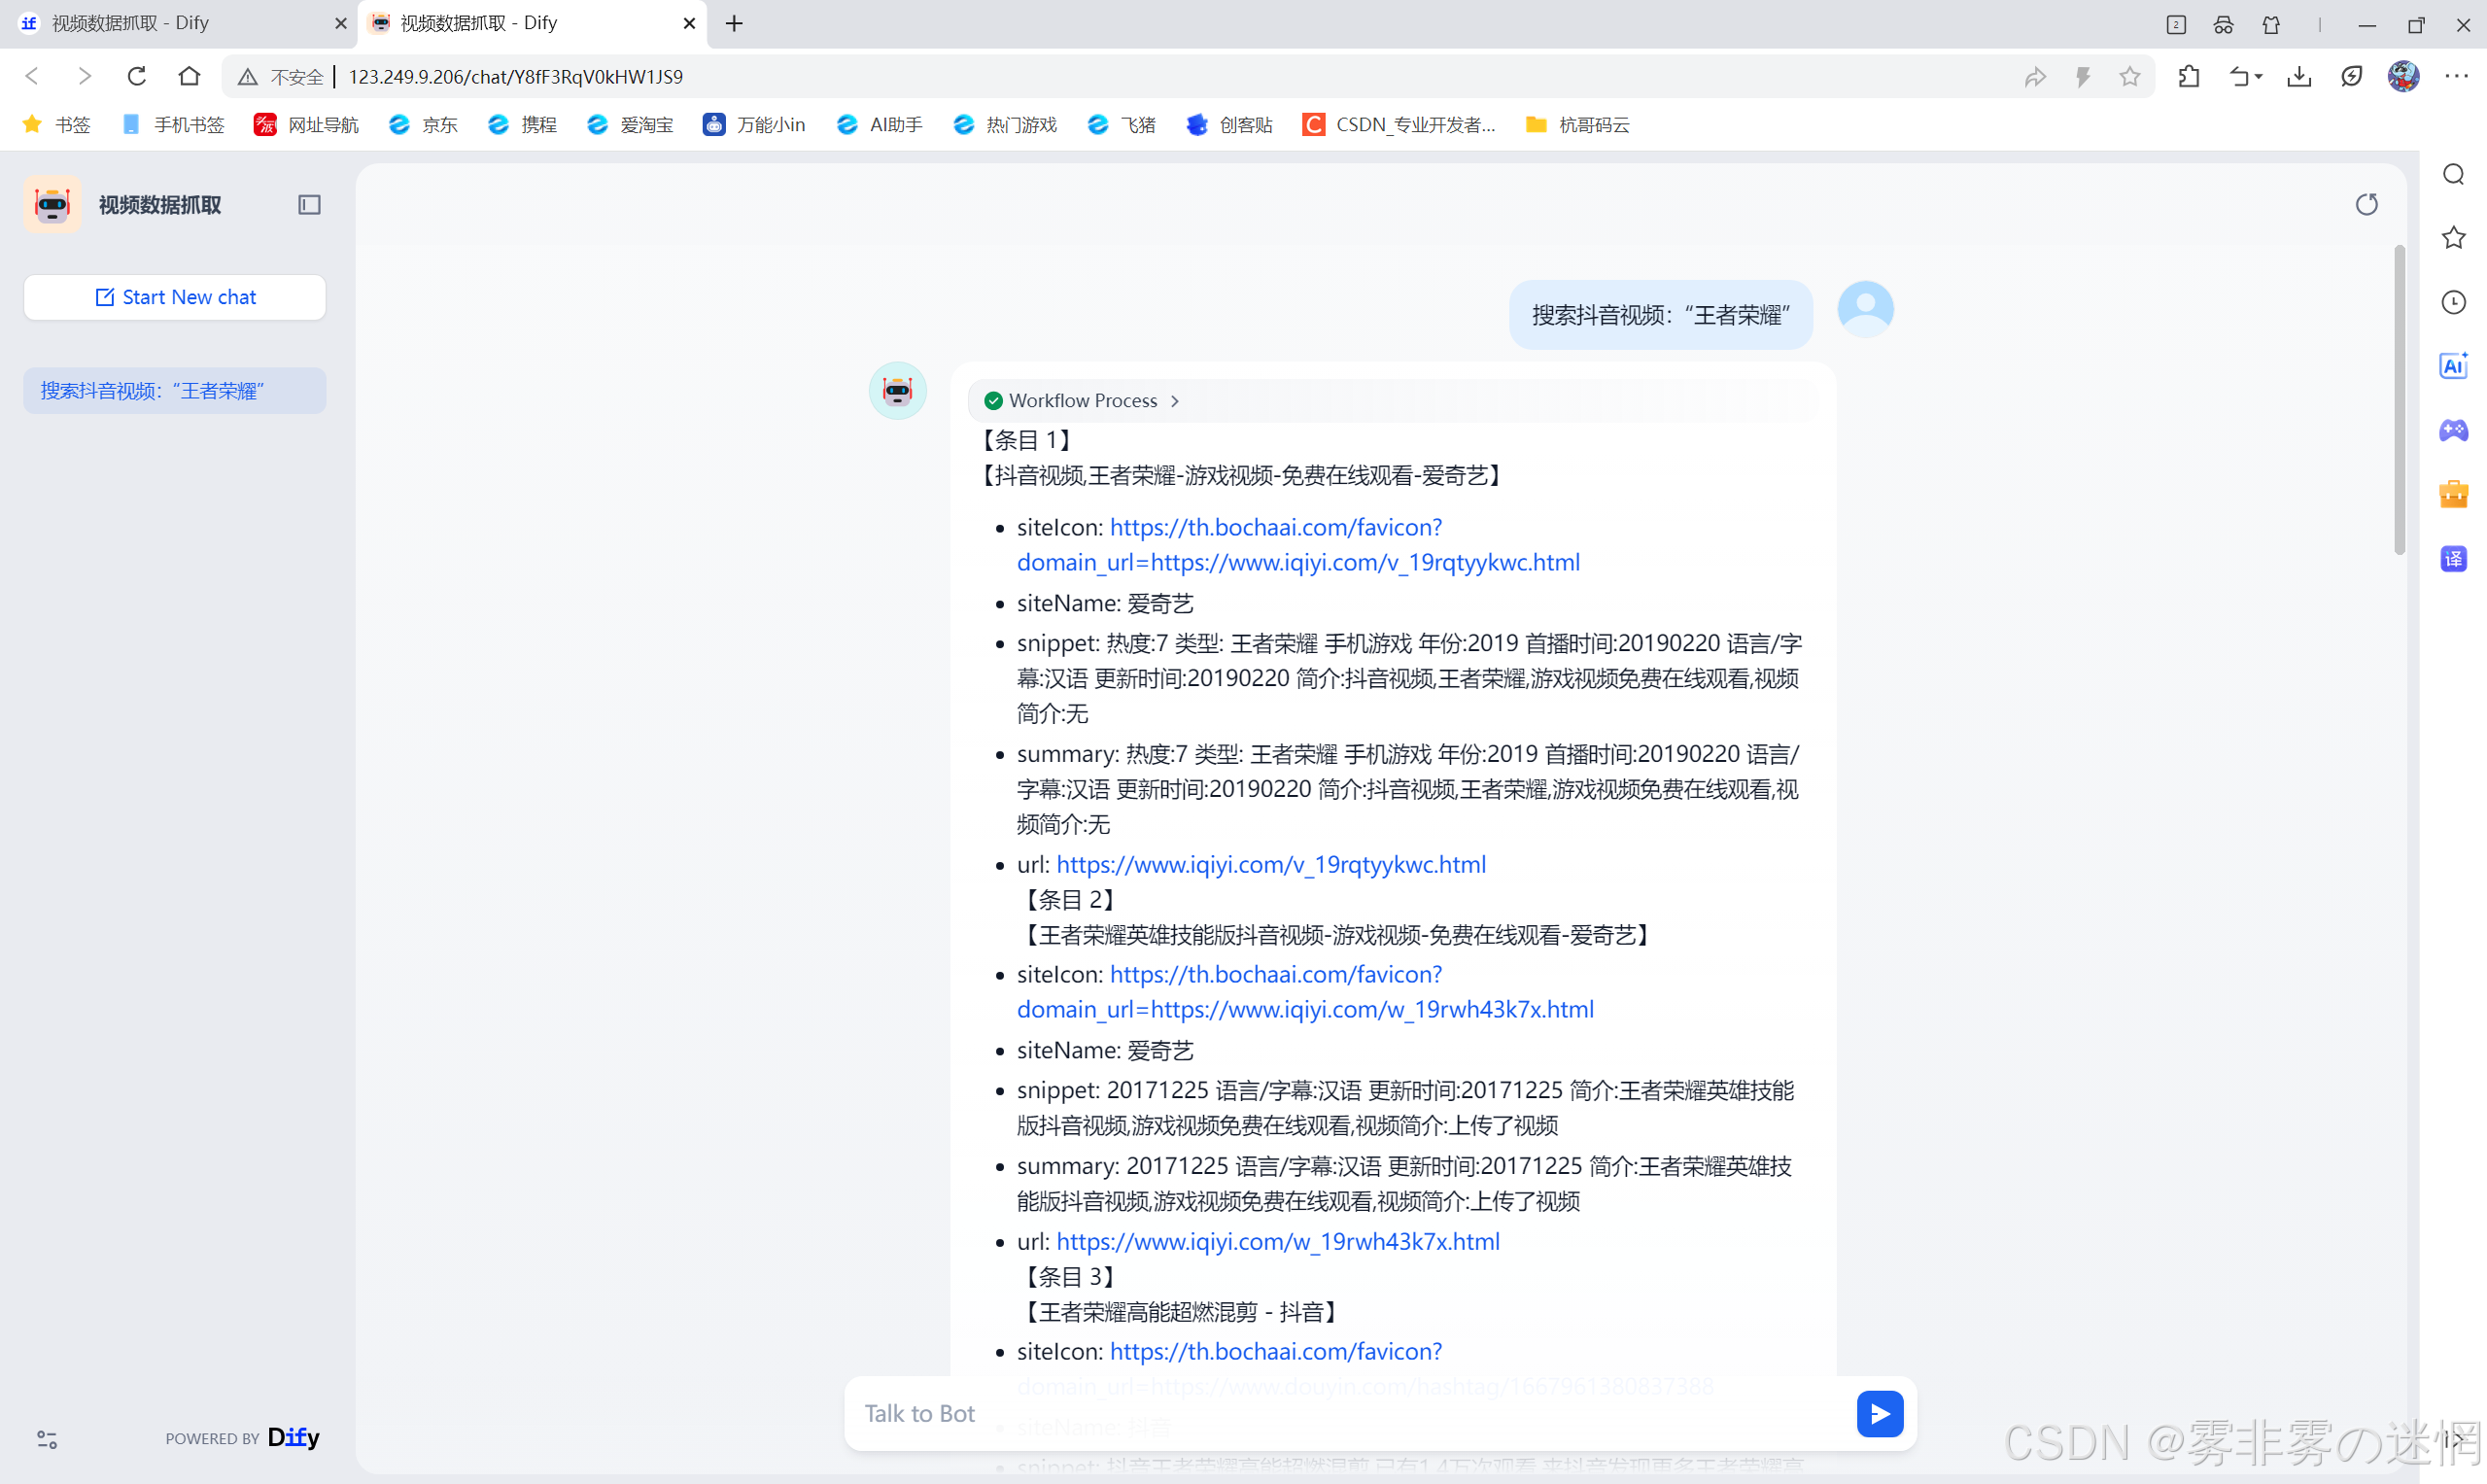Go to the browser home page
This screenshot has width=2487, height=1484.
pos(189,76)
